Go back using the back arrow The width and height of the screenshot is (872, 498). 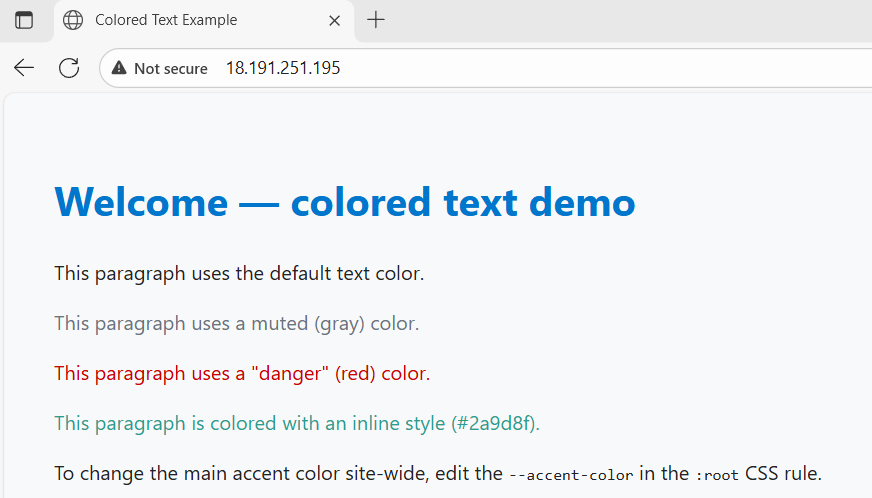24,68
